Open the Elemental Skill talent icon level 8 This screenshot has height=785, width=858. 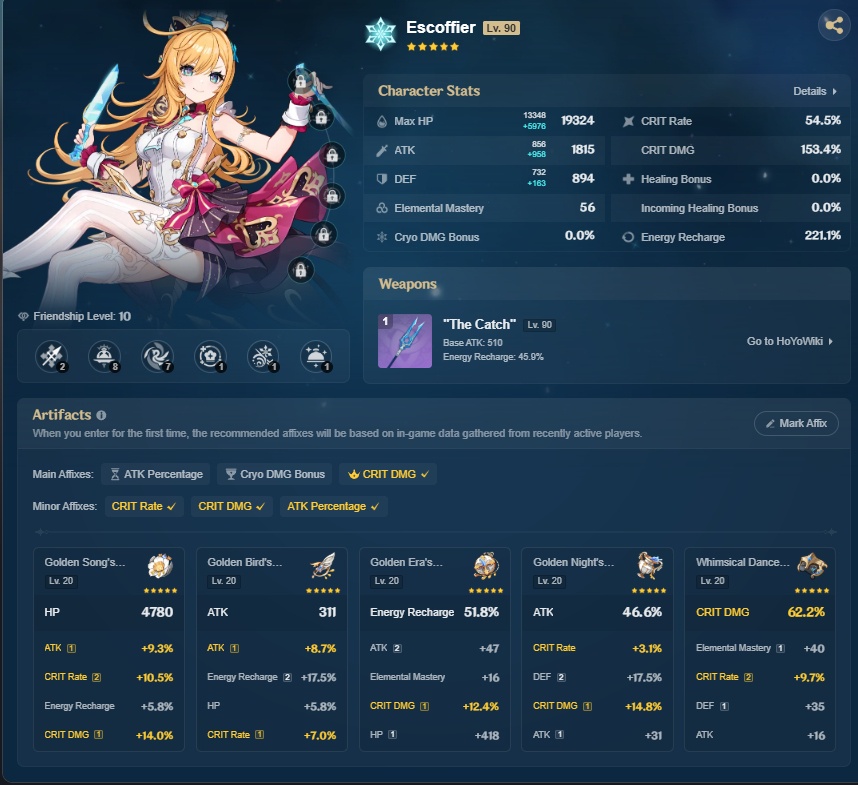(105, 357)
